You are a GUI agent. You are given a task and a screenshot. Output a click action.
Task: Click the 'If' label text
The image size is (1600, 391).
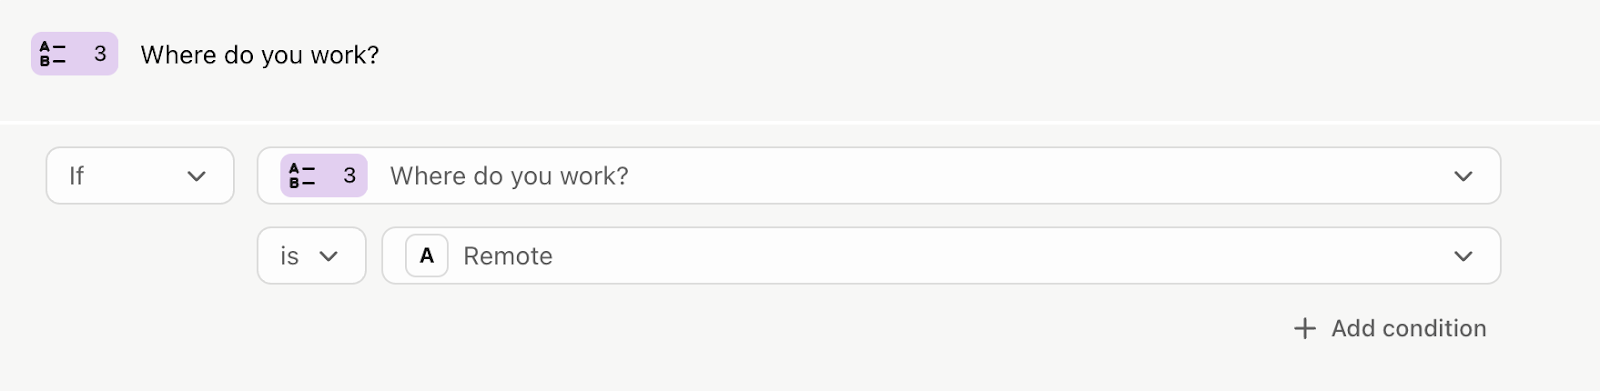[x=76, y=176]
